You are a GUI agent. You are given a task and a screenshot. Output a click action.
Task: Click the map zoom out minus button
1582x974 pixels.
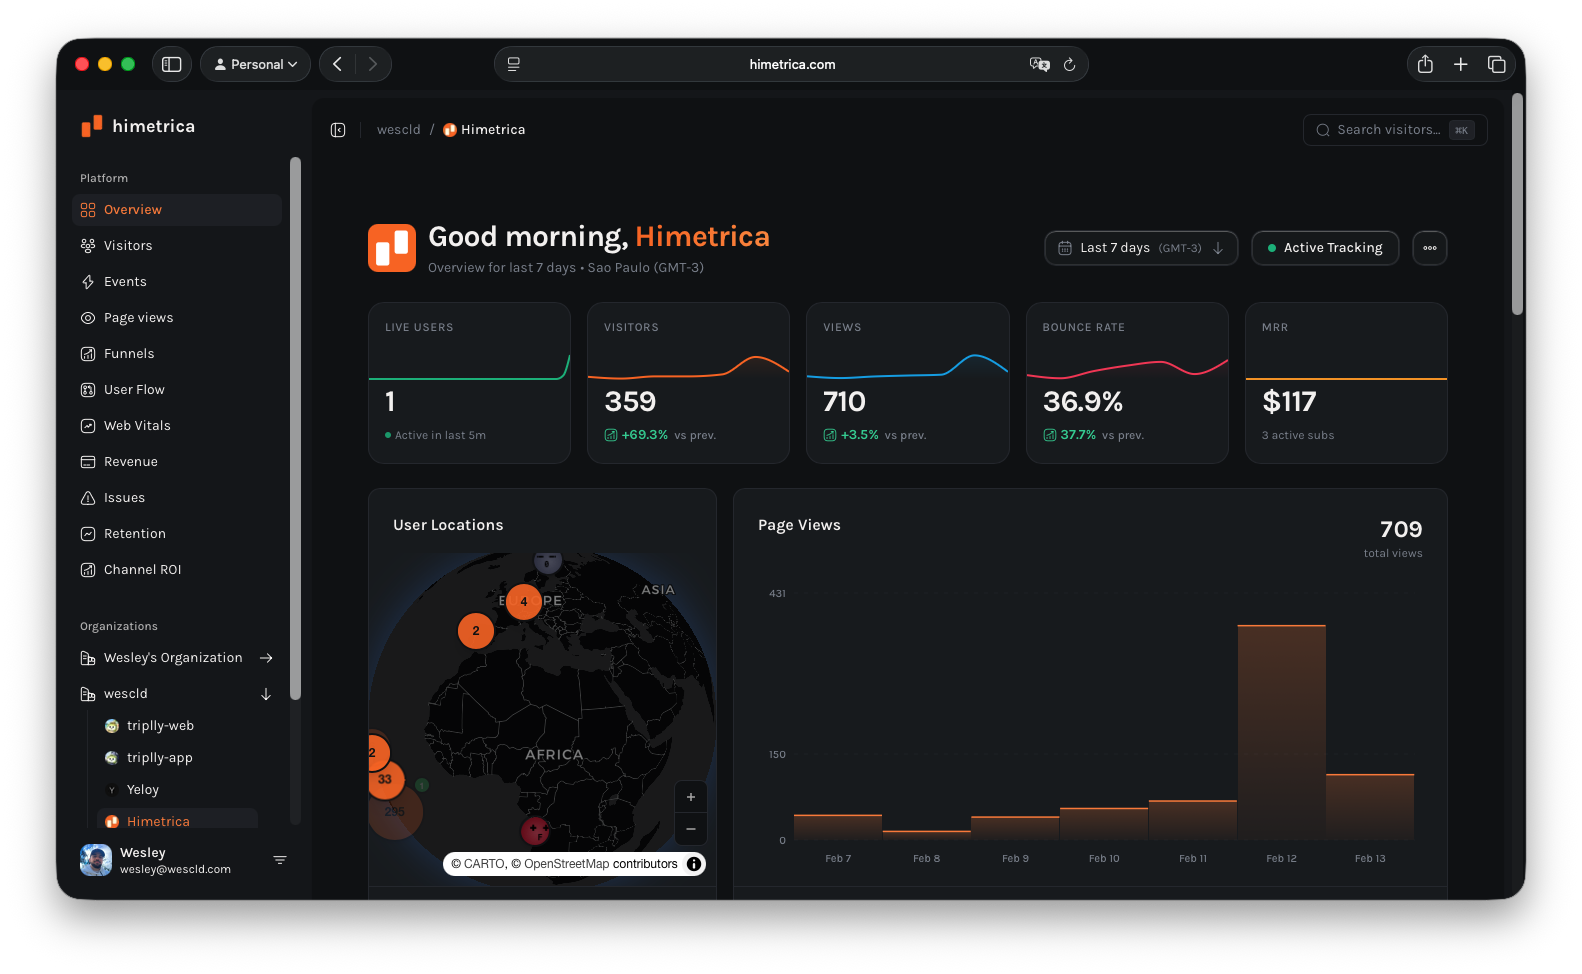click(691, 829)
